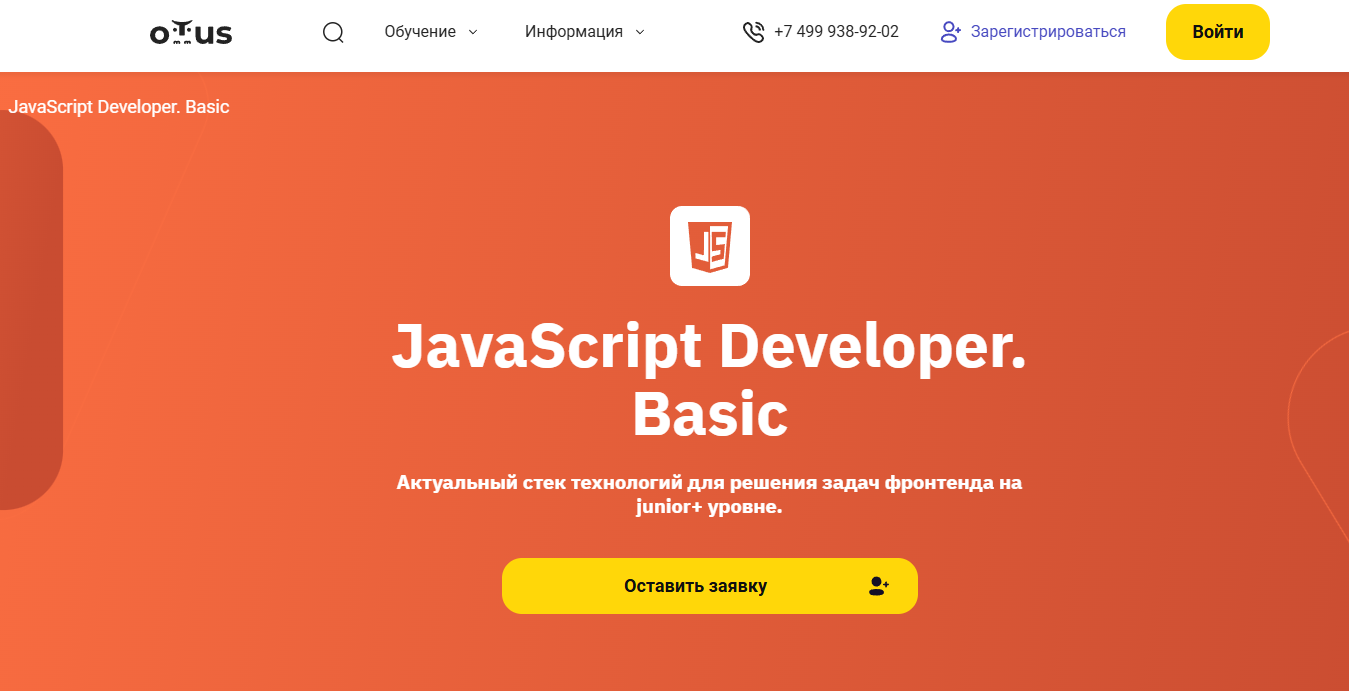The image size is (1349, 691).
Task: Click the dark rounded shape on left edge
Action: (28, 310)
